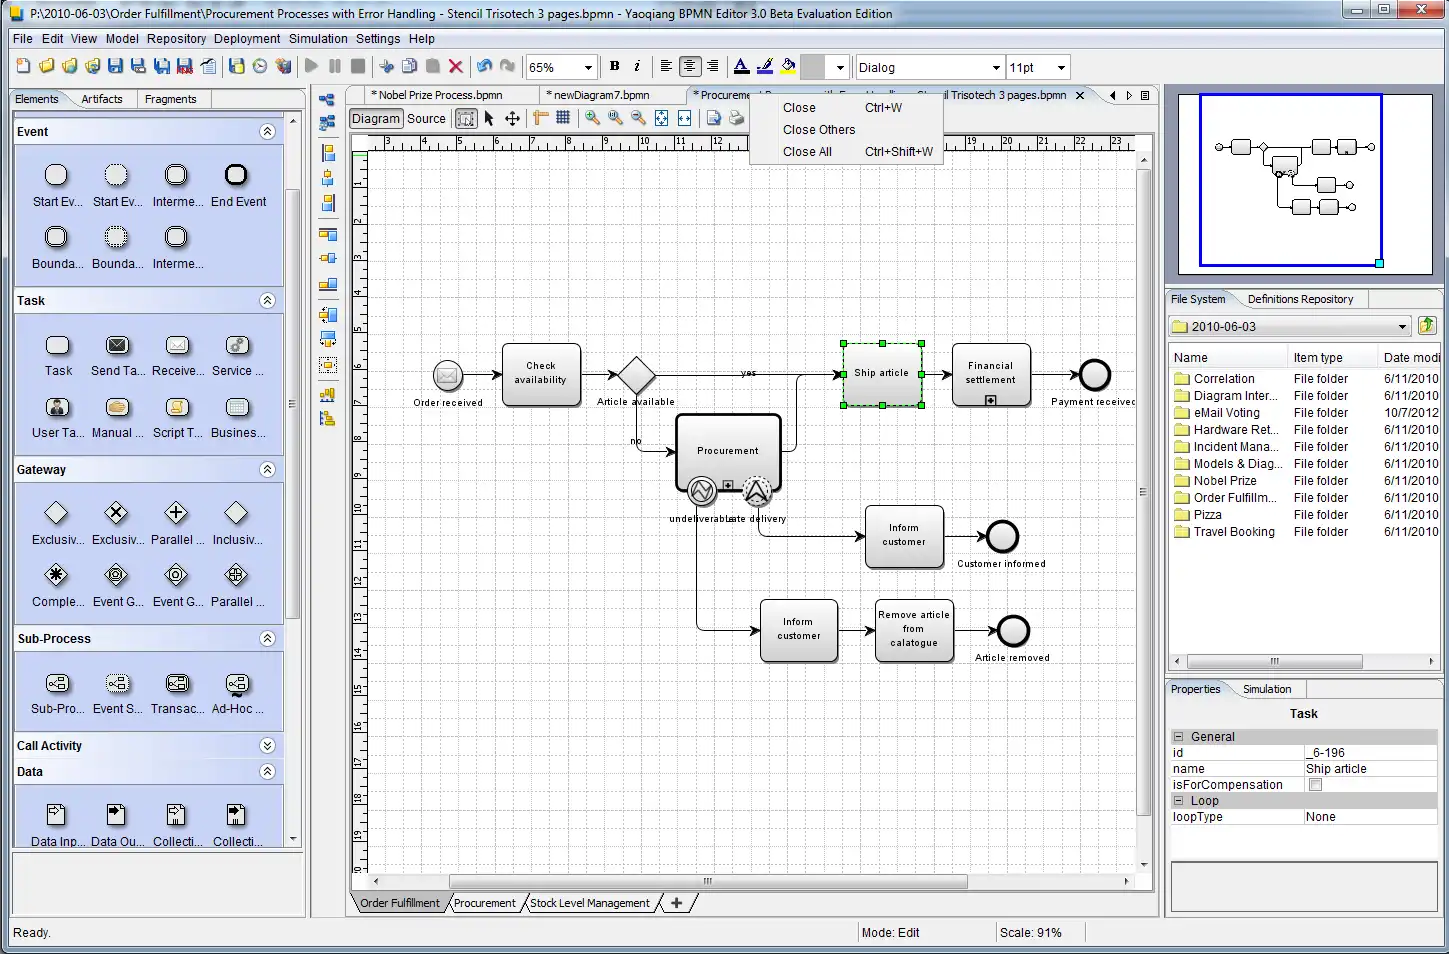Toggle bold text formatting
Viewport: 1449px width, 954px height.
click(x=614, y=67)
